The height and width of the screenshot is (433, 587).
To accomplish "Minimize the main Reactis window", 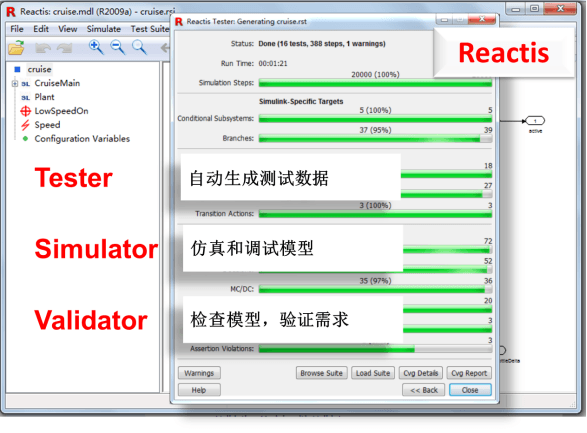I will (x=515, y=9).
